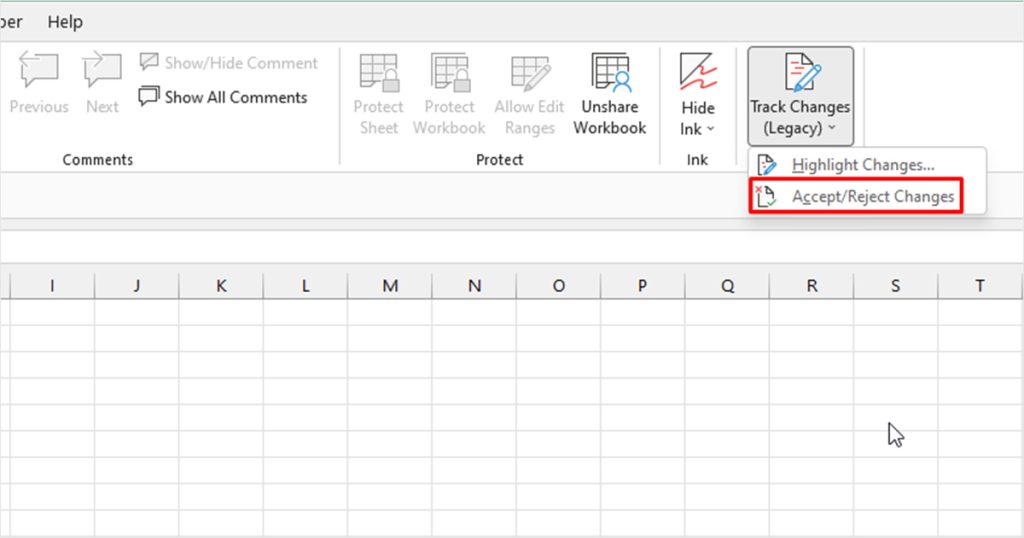This screenshot has width=1024, height=538.
Task: Click the Previous comment icon
Action: [39, 70]
